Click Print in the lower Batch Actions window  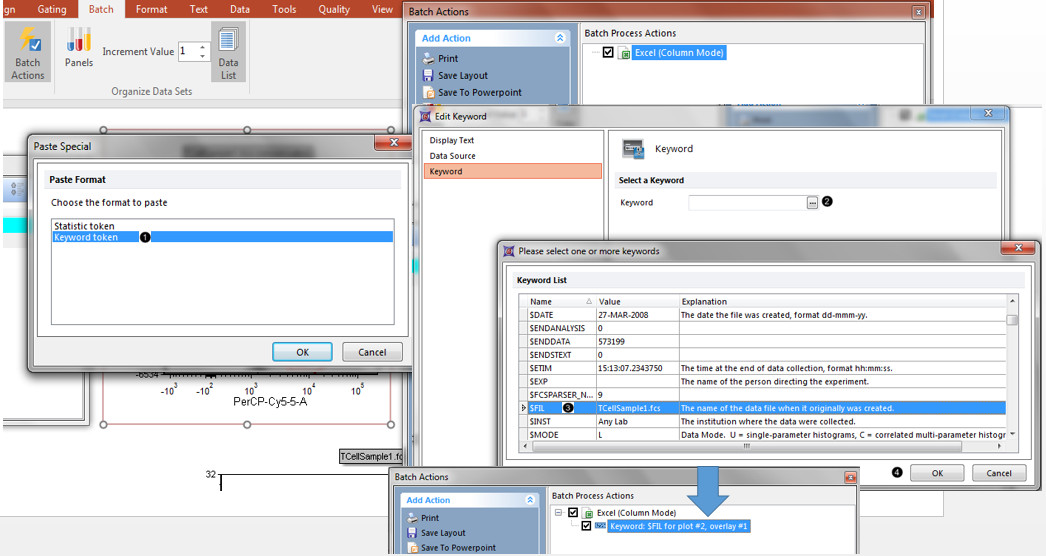(429, 518)
